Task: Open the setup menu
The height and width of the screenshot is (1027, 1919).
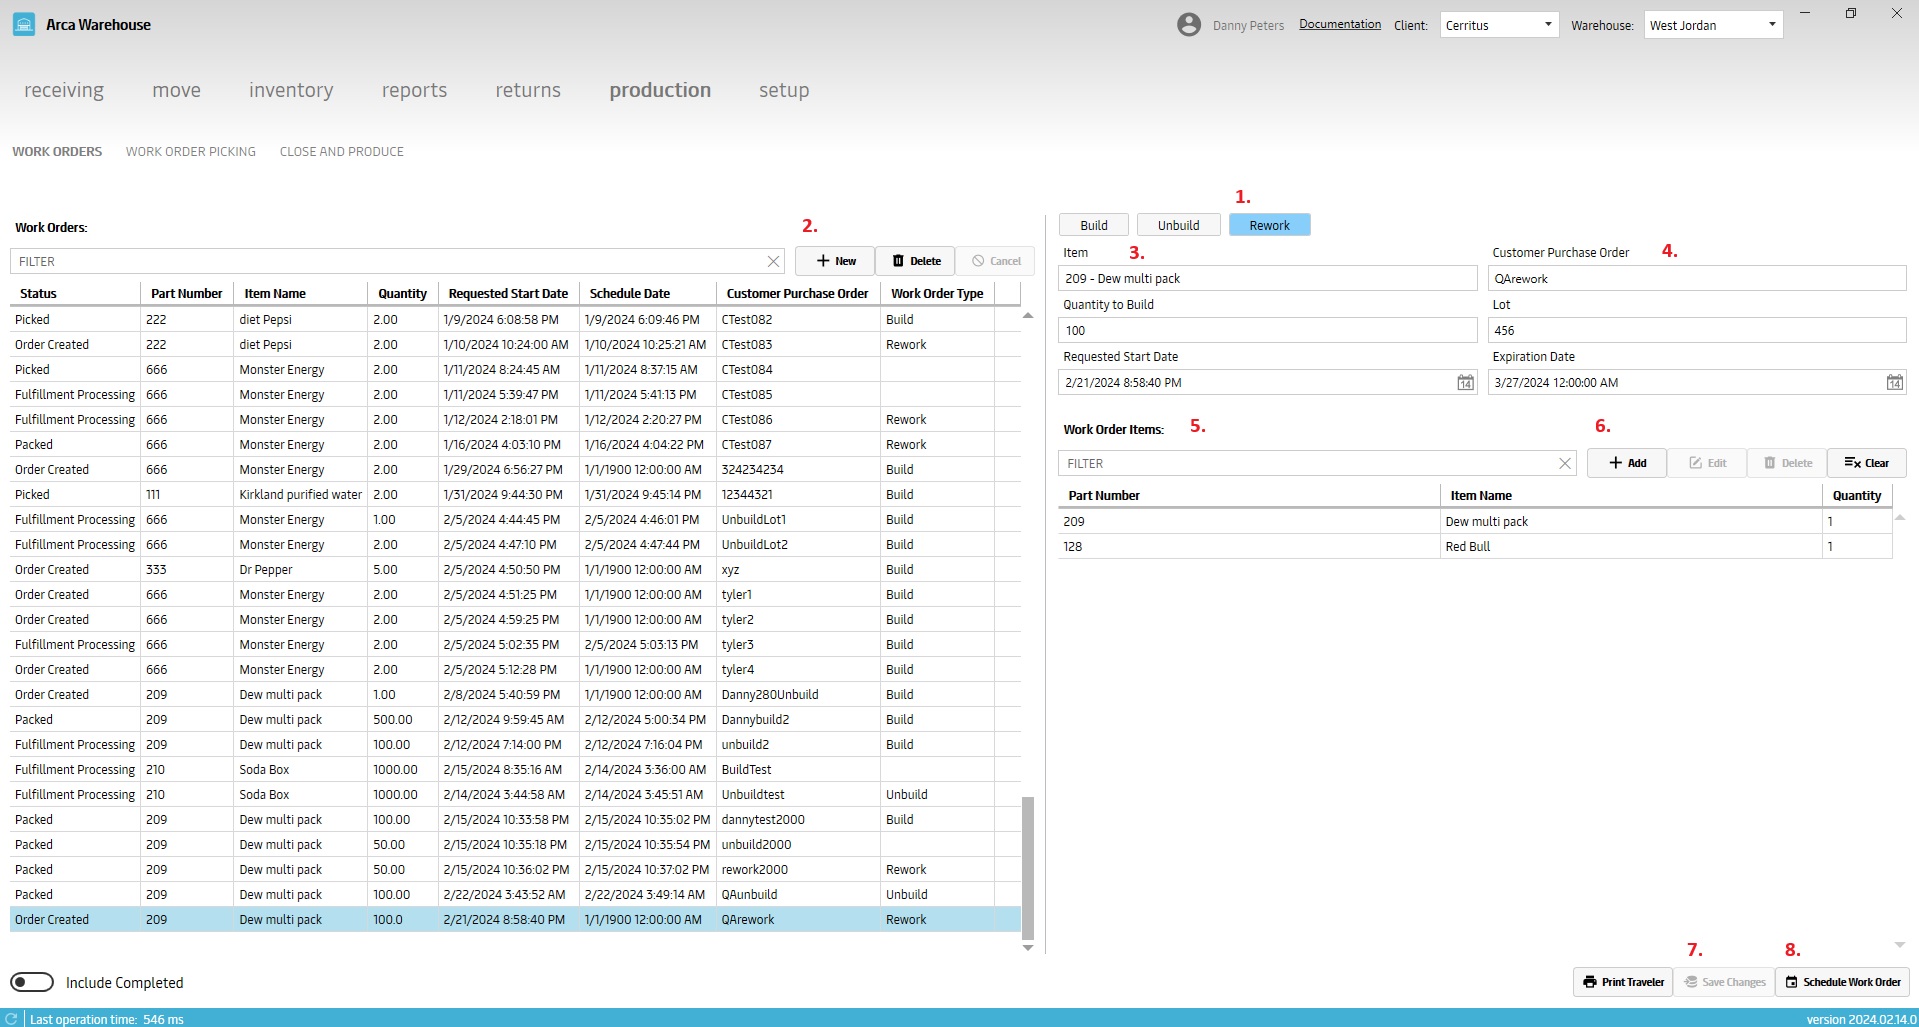Action: pyautogui.click(x=784, y=90)
